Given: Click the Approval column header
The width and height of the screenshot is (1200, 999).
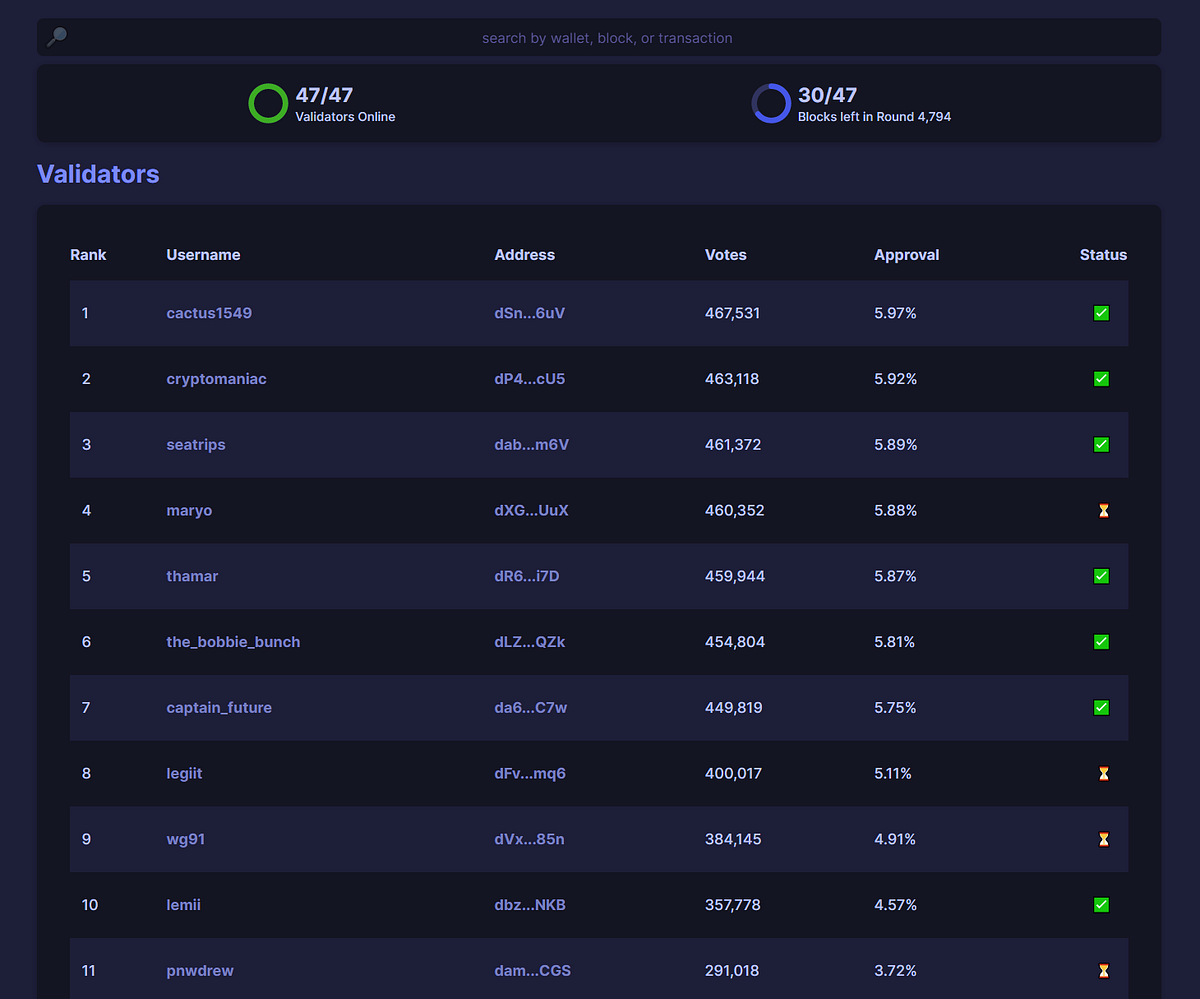Looking at the screenshot, I should click(x=907, y=256).
